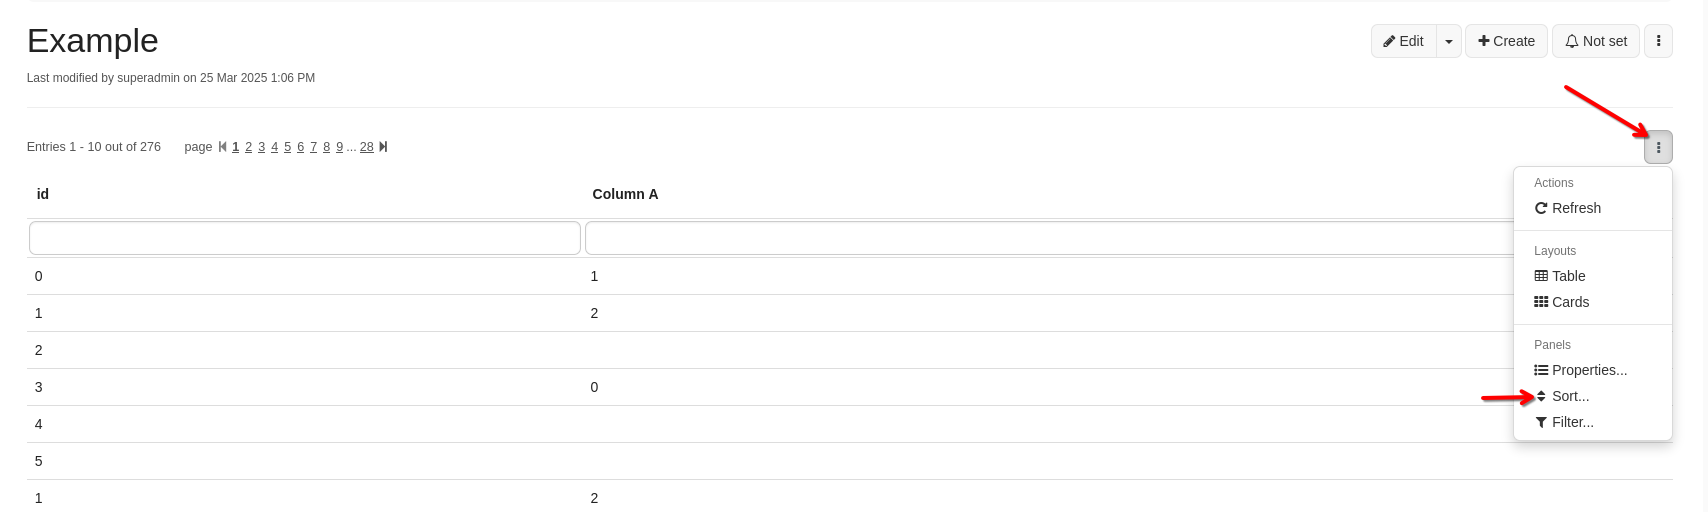Expand the Edit dropdown caret
Screen dimensions: 1708x512
(x=1449, y=41)
